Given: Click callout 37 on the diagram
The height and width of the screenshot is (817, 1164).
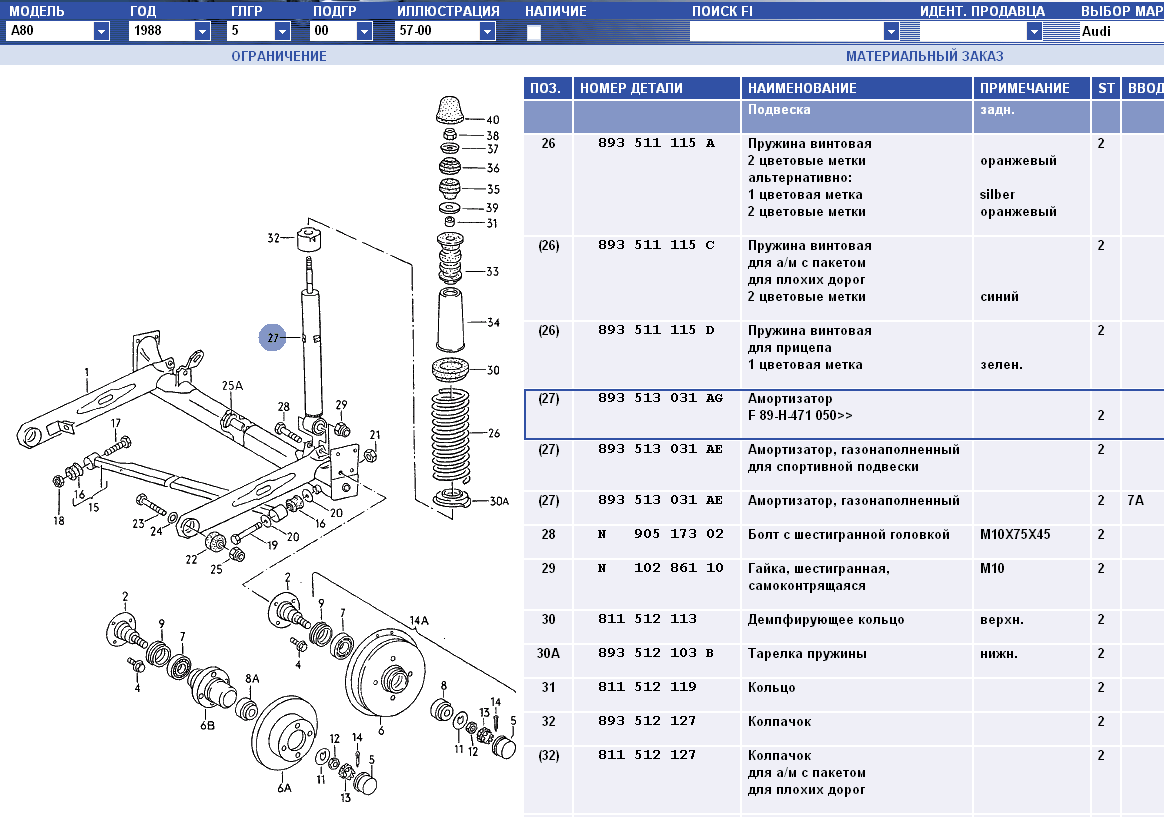Looking at the screenshot, I should click(x=492, y=149).
